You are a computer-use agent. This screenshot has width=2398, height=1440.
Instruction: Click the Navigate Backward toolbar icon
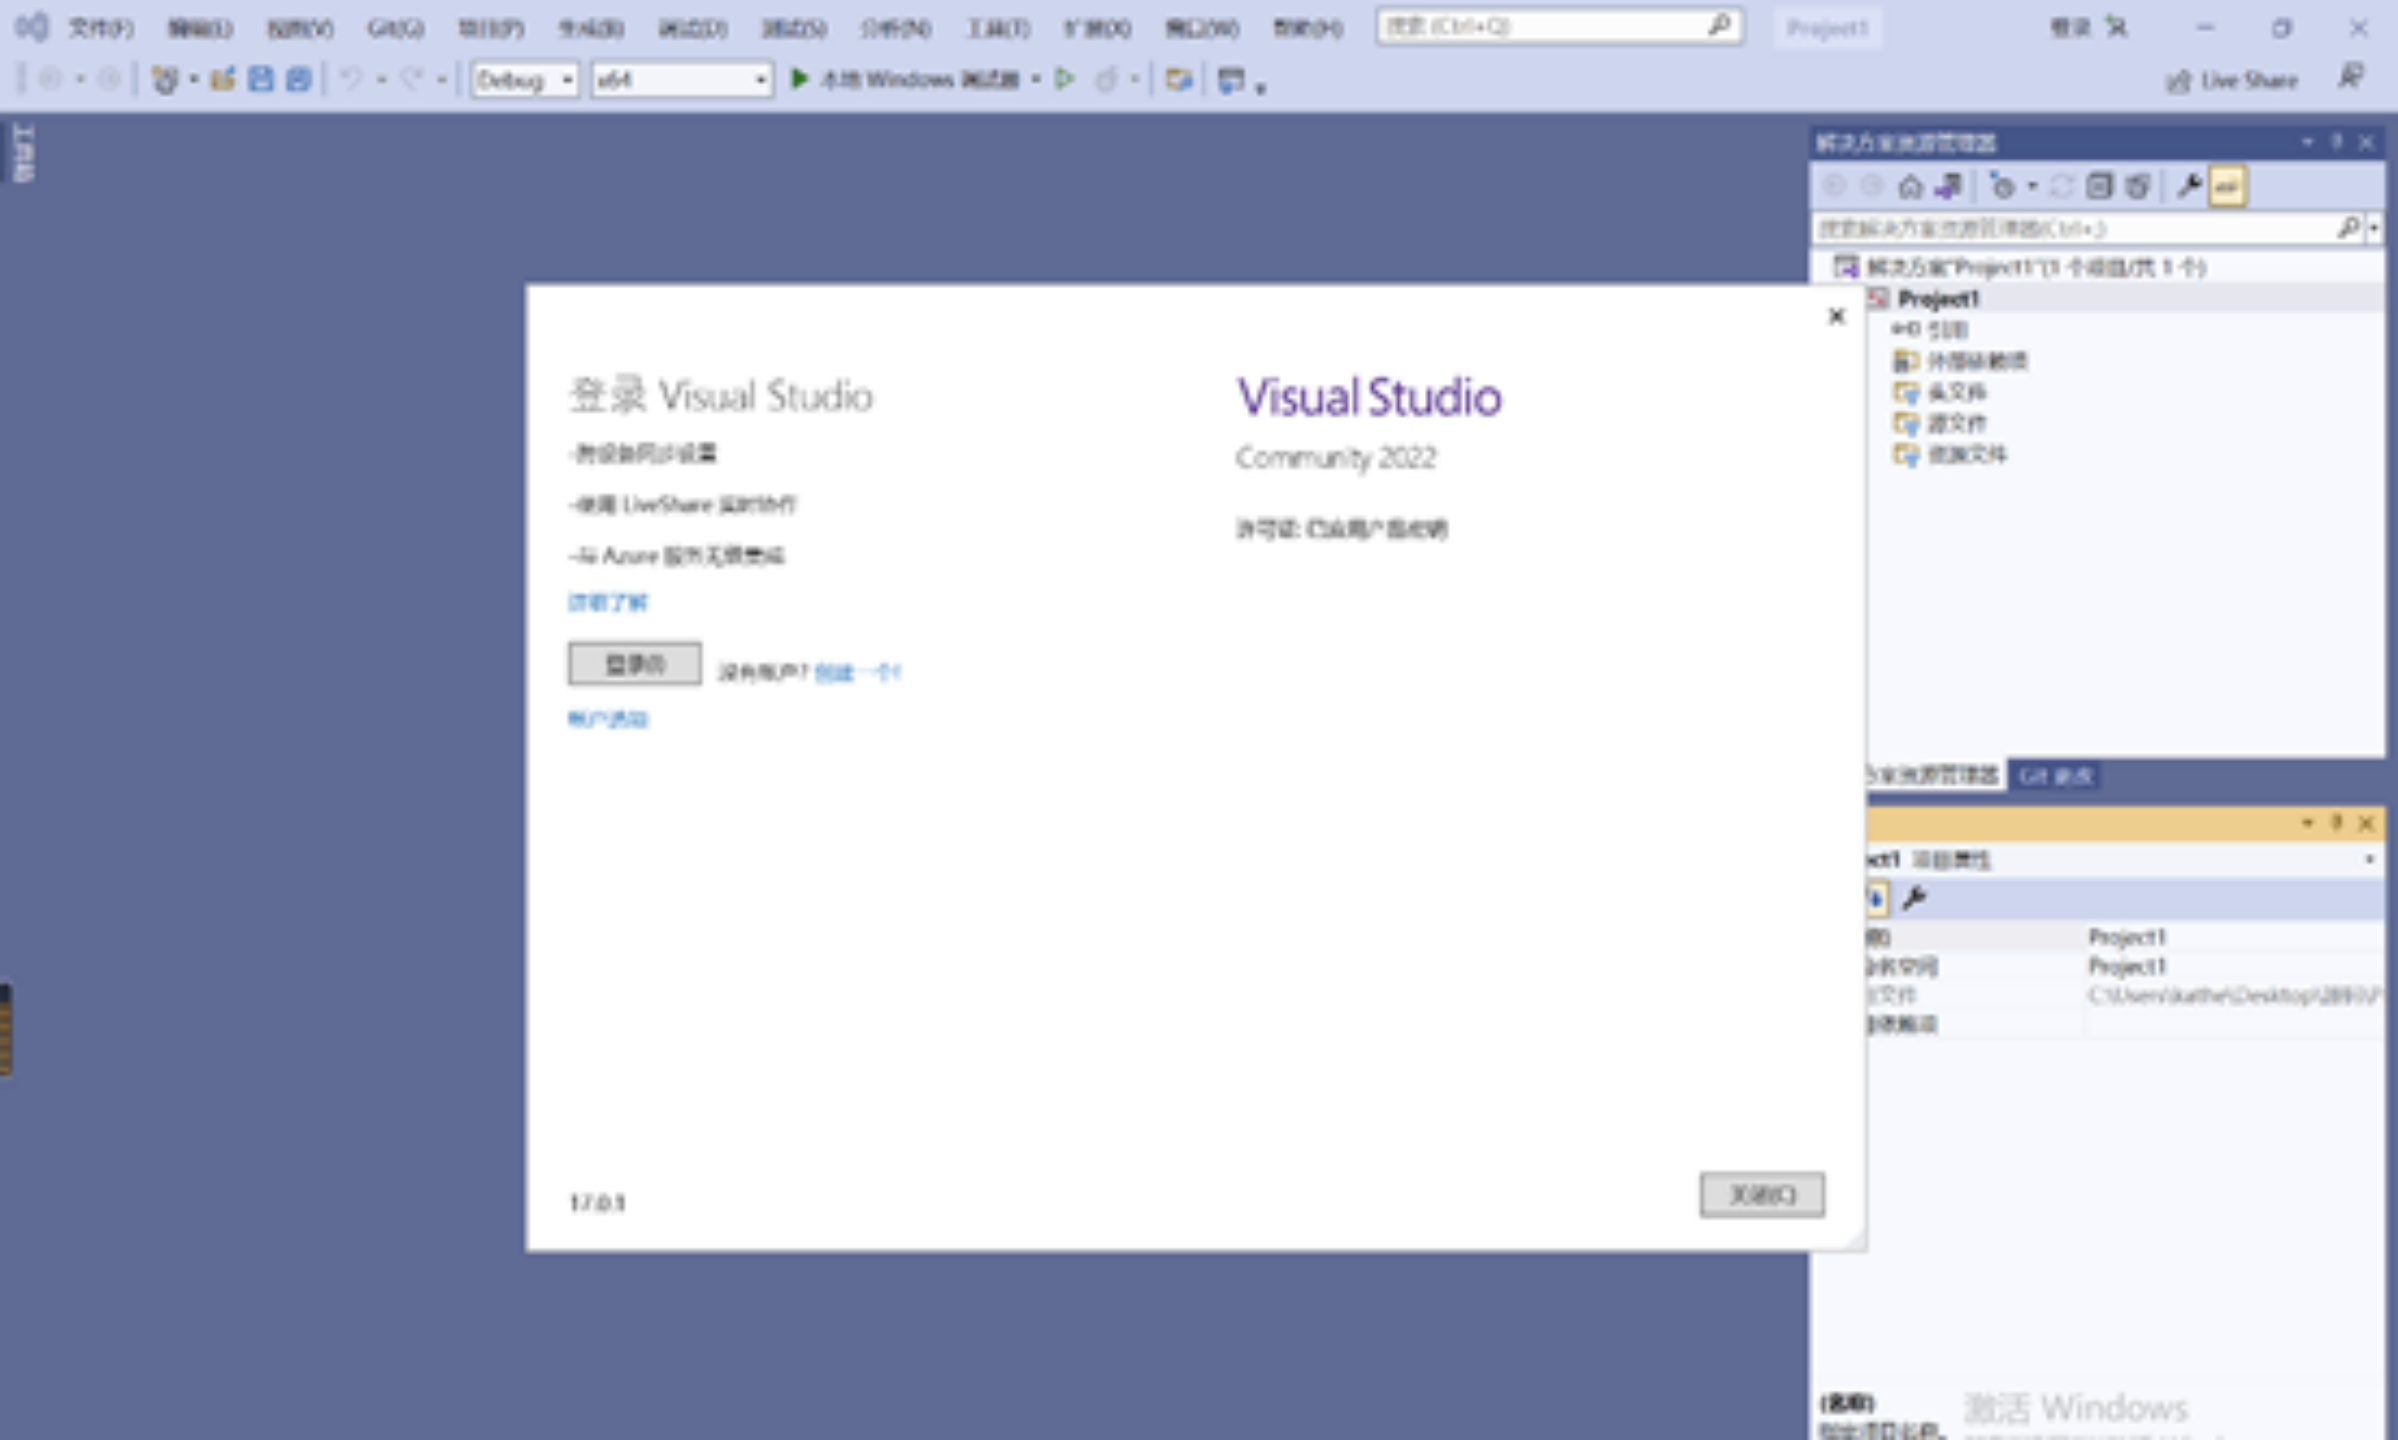pos(50,79)
